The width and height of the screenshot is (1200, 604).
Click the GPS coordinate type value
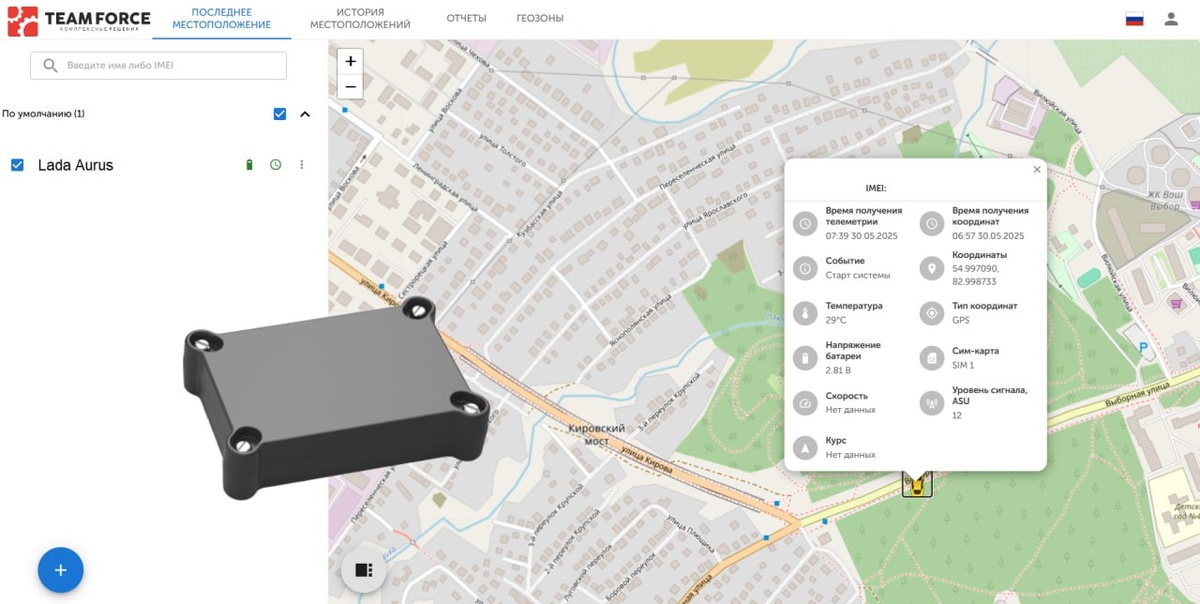[961, 320]
